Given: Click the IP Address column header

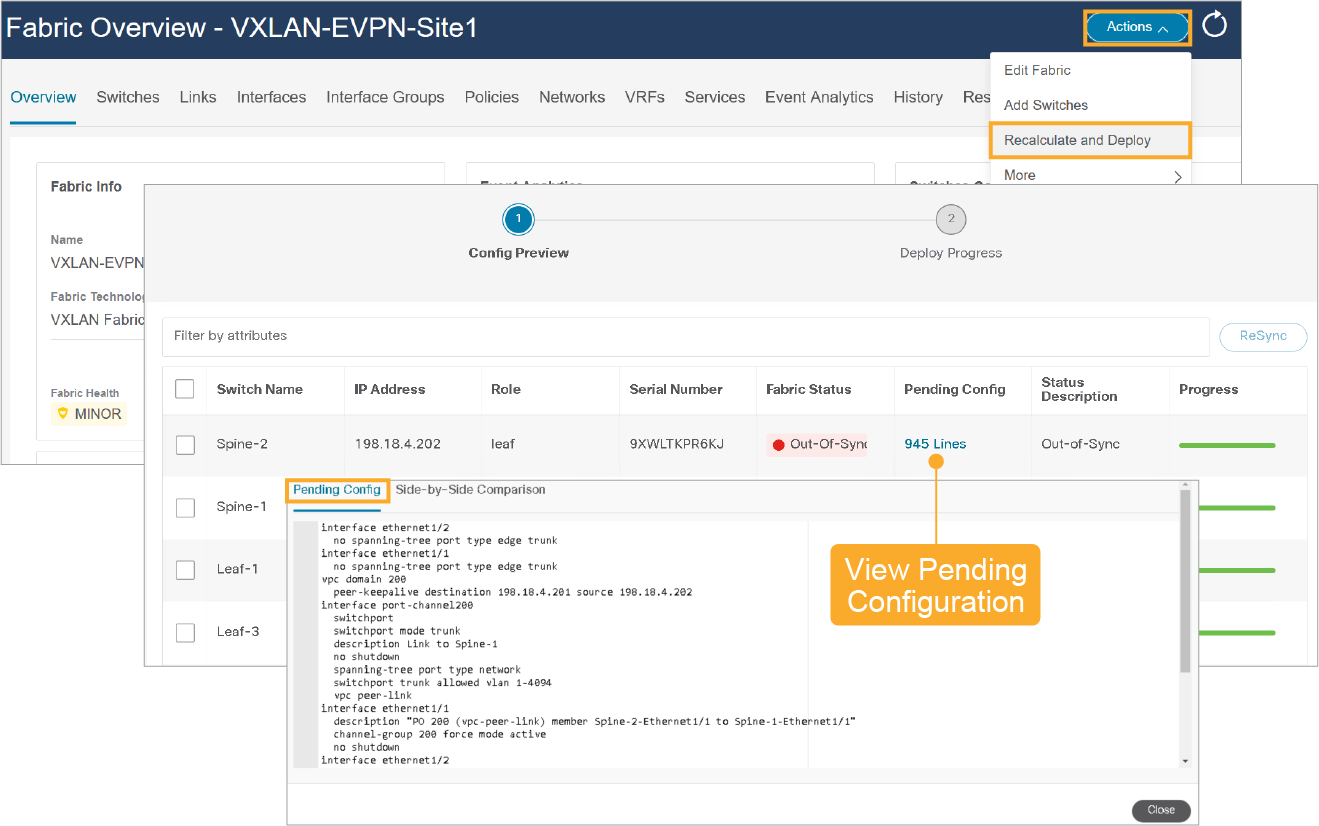Looking at the screenshot, I should pyautogui.click(x=389, y=389).
